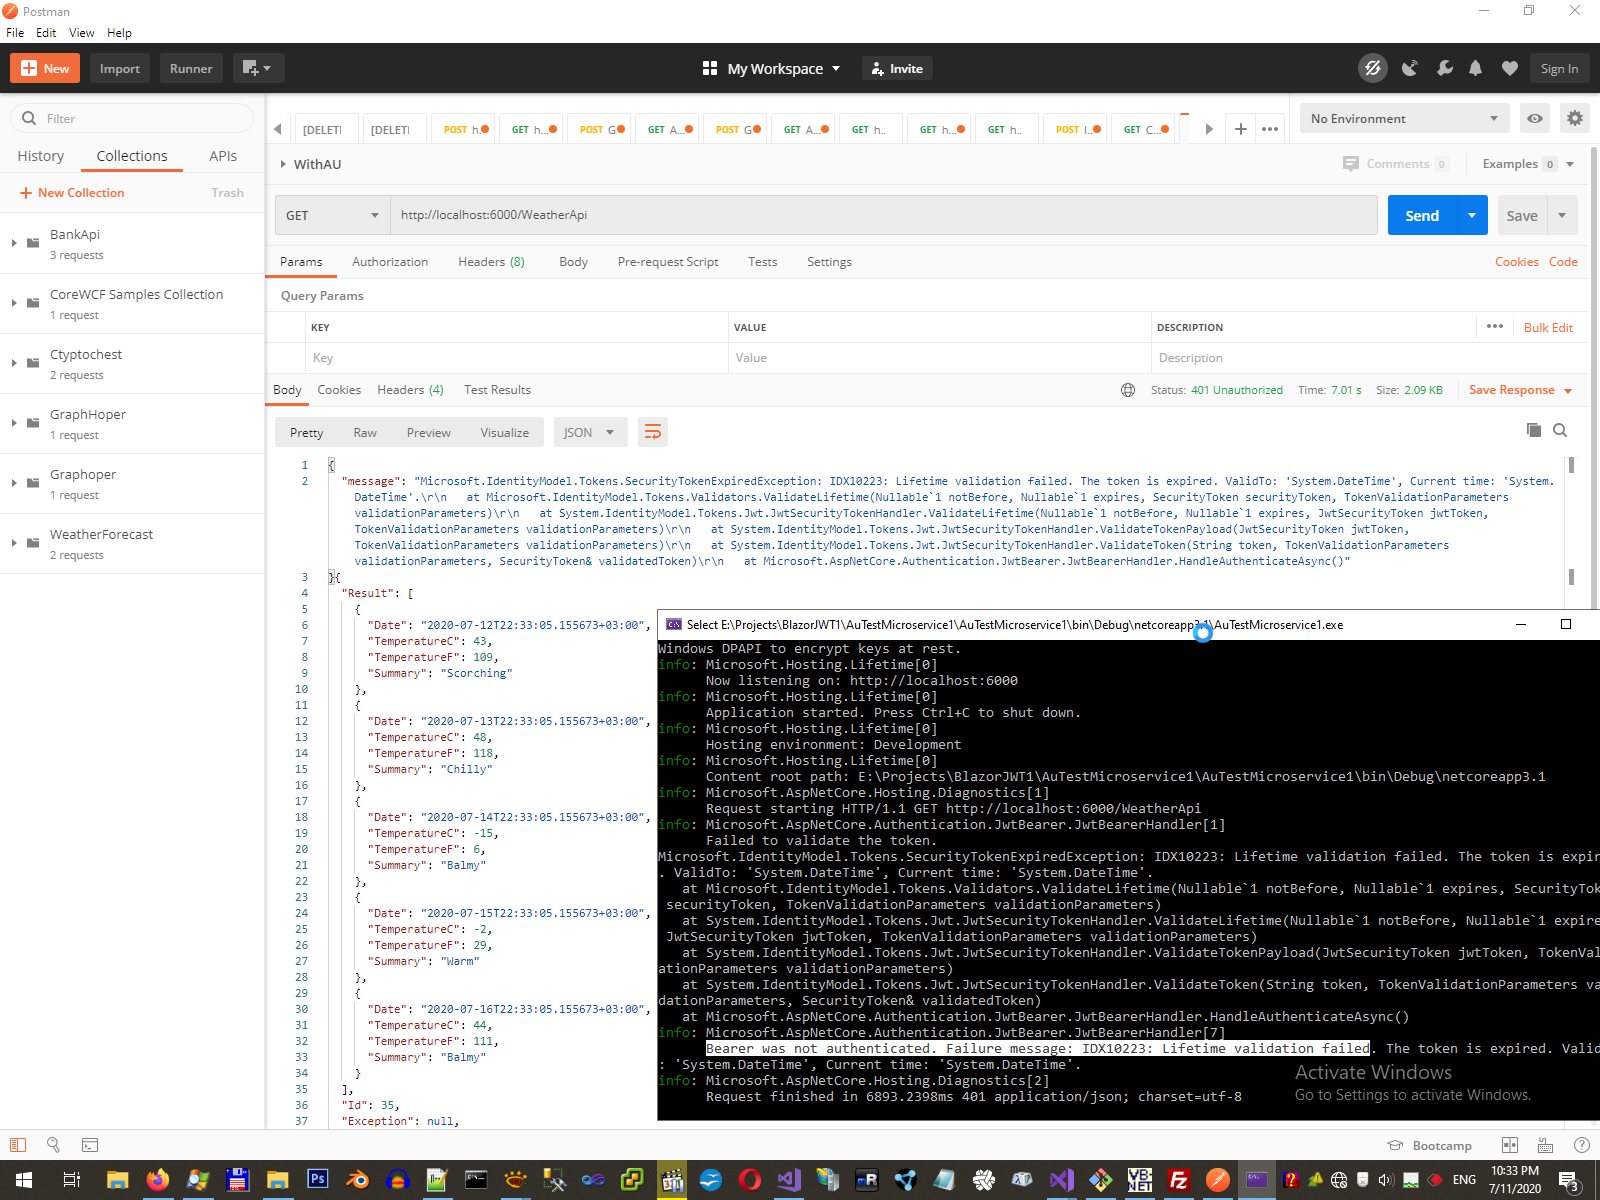Image resolution: width=1600 pixels, height=1200 pixels.
Task: Open the Send button dropdown arrow
Action: tap(1472, 215)
